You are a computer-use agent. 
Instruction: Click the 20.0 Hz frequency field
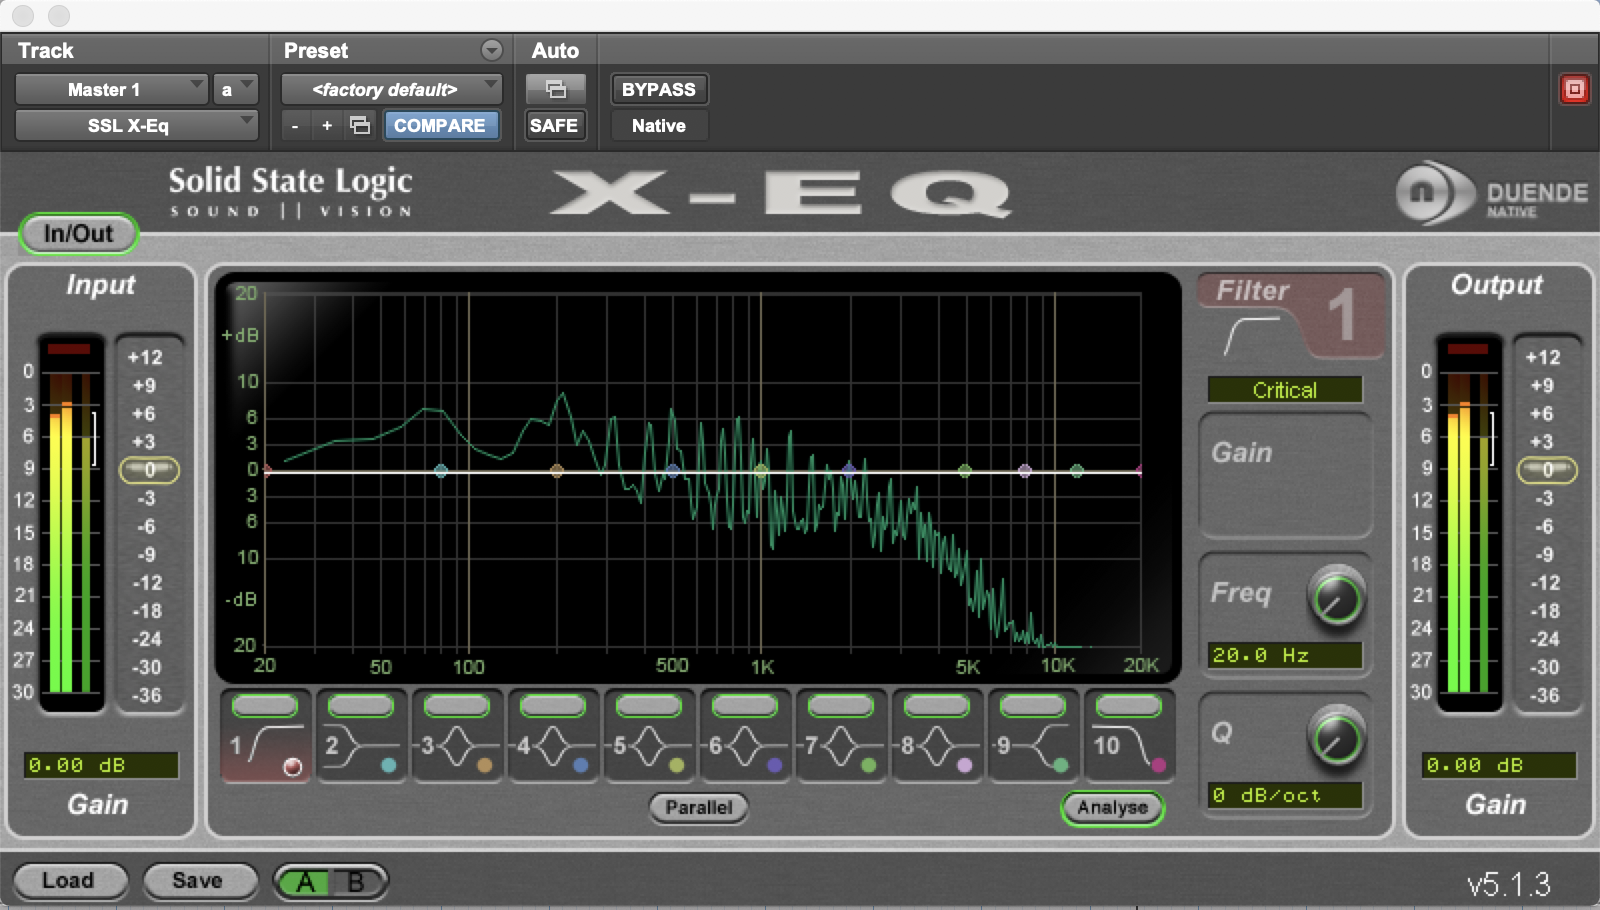point(1285,655)
